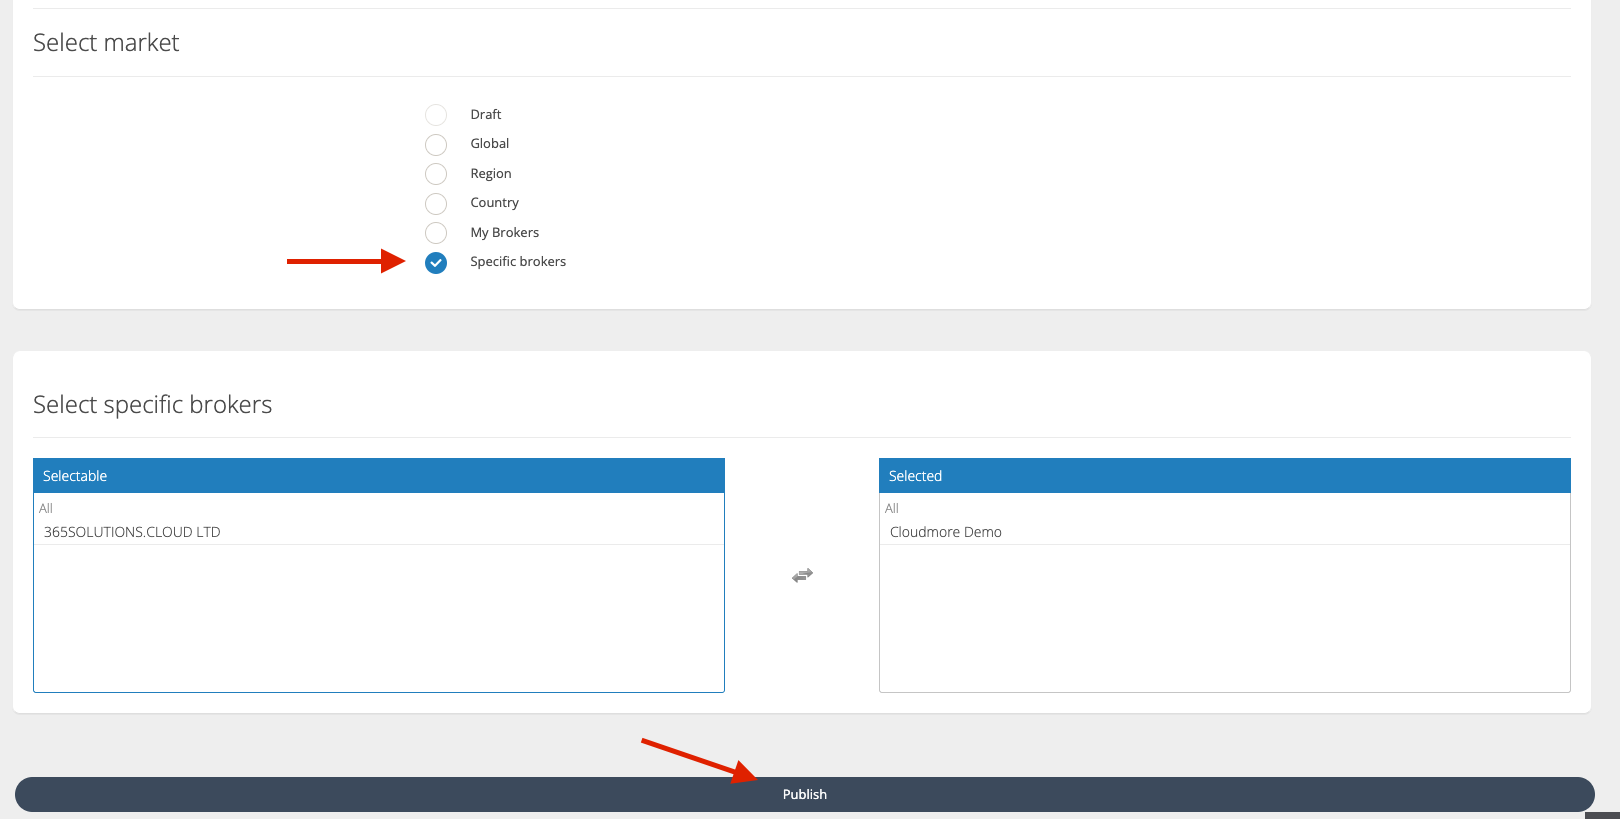Select the Region radio circle
Screen dimensions: 1620x819
(x=436, y=174)
